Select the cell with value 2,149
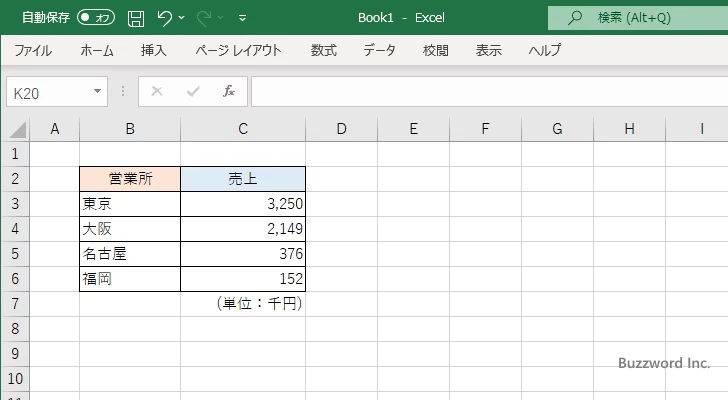This screenshot has height=400, width=728. pos(243,229)
